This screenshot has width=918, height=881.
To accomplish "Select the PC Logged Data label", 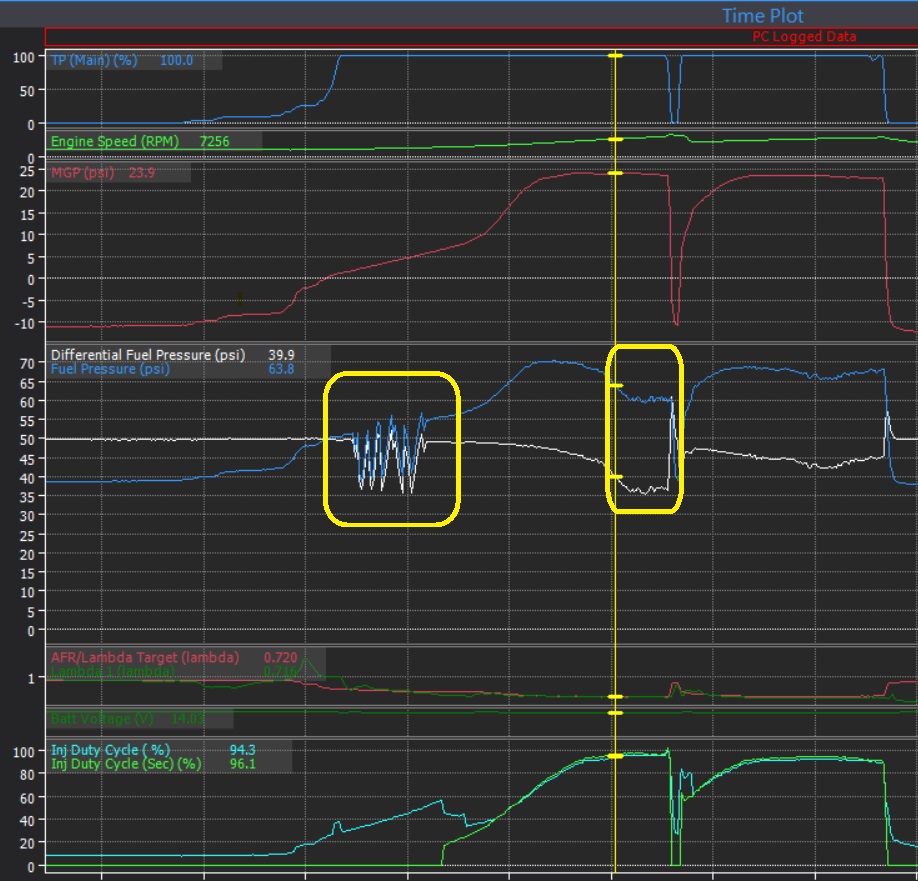I will [804, 37].
